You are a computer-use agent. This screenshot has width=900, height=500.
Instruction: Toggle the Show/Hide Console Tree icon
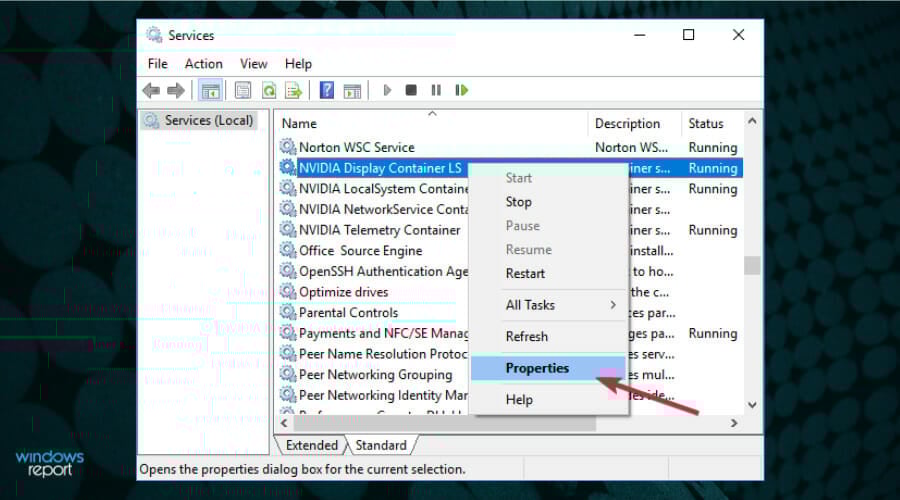pos(210,90)
